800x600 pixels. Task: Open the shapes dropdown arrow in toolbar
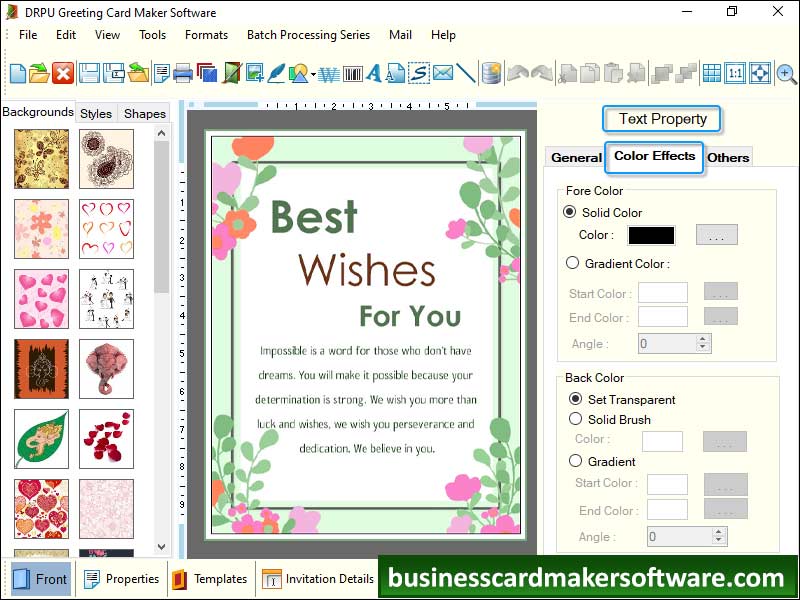pyautogui.click(x=313, y=74)
